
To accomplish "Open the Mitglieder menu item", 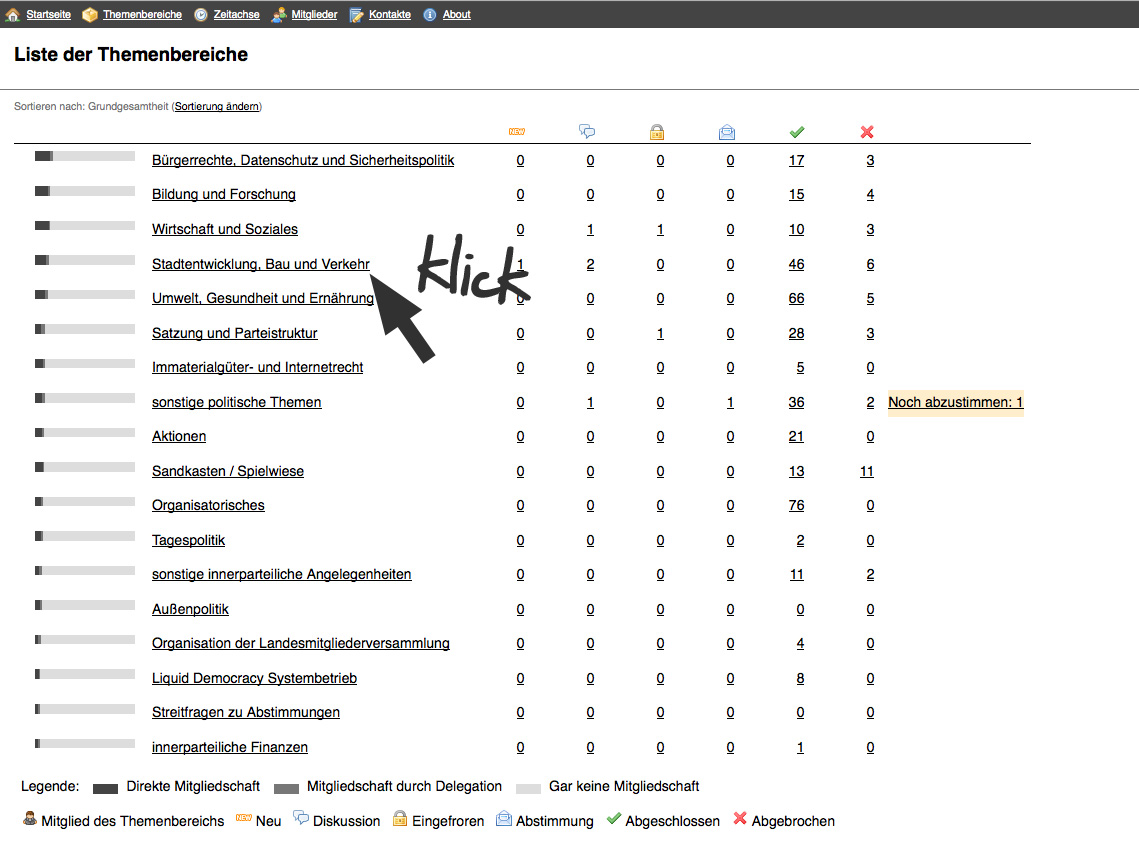I will (x=314, y=15).
